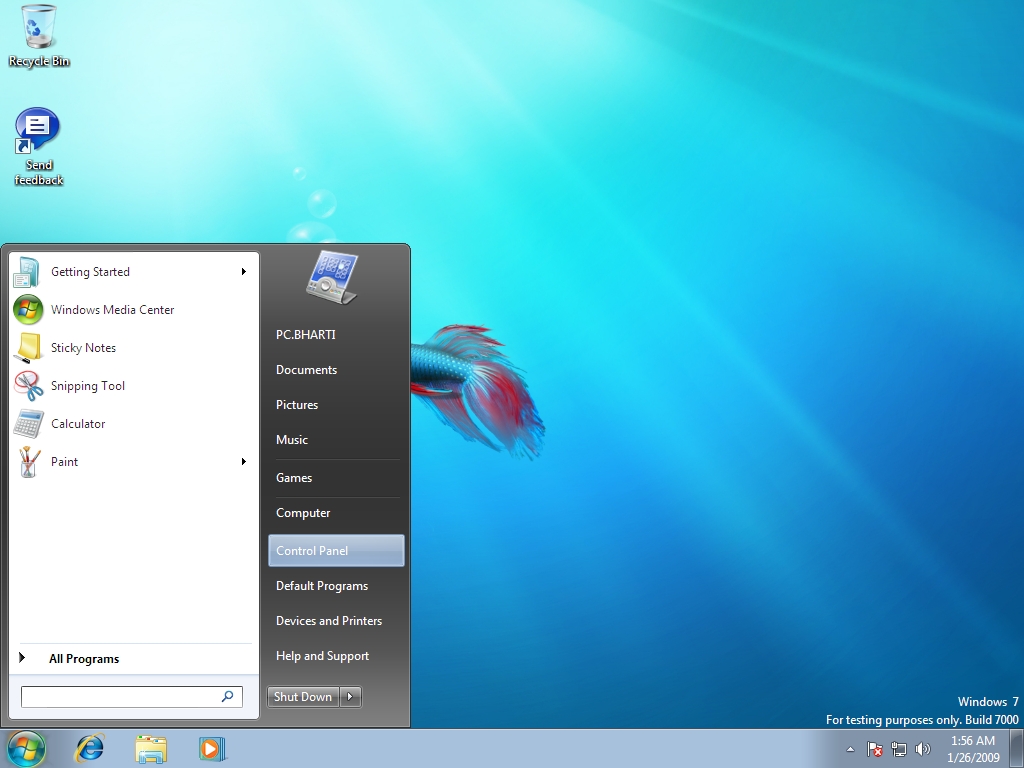
Task: Expand the Getting Started submenu
Action: (x=243, y=271)
